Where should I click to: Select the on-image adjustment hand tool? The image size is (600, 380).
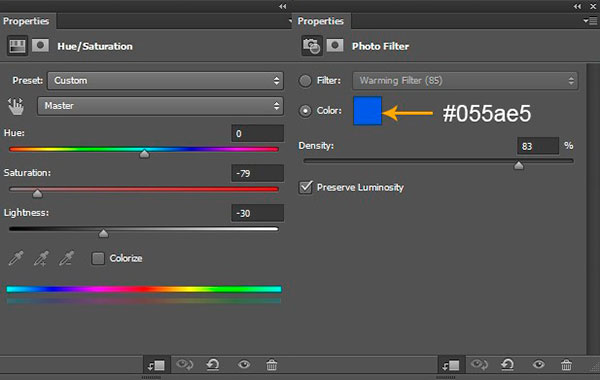[16, 106]
